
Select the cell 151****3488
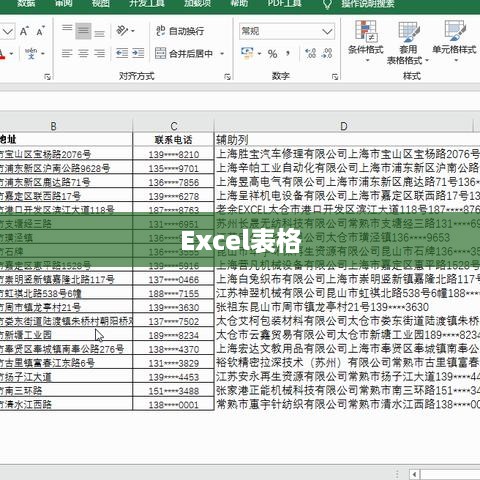pyautogui.click(x=173, y=391)
